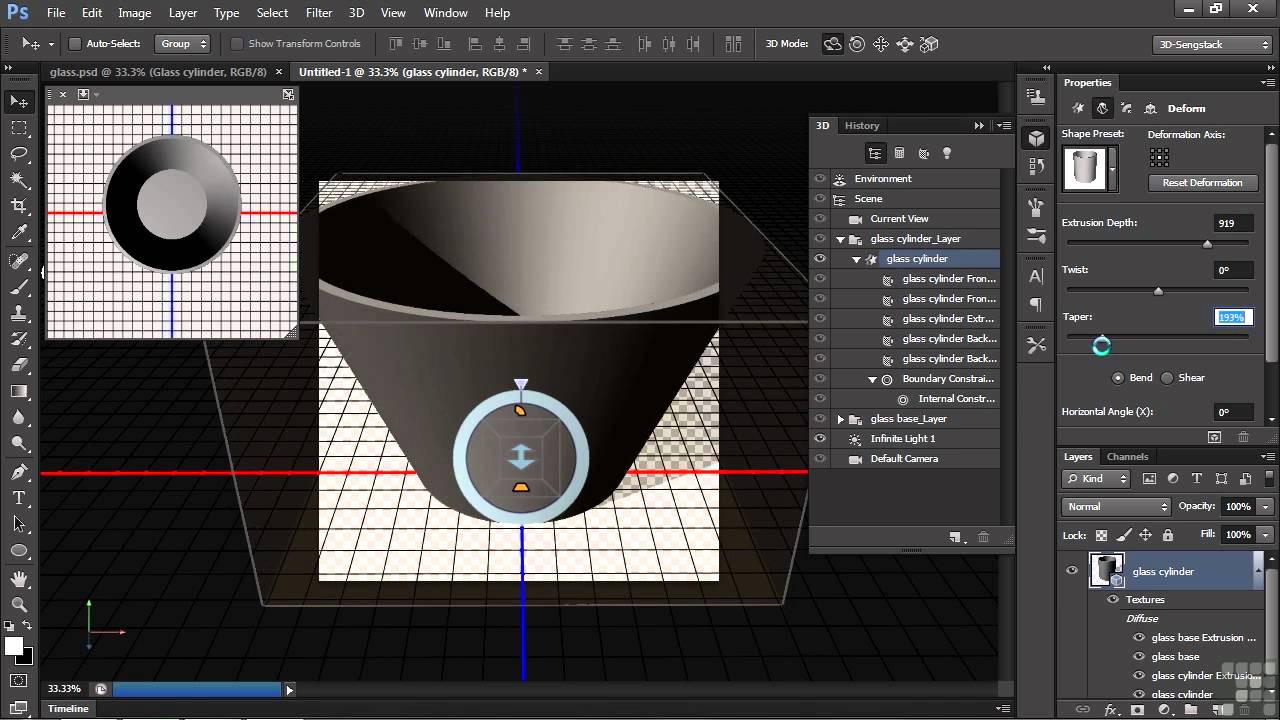
Task: Select the Zoom tool
Action: 19,604
